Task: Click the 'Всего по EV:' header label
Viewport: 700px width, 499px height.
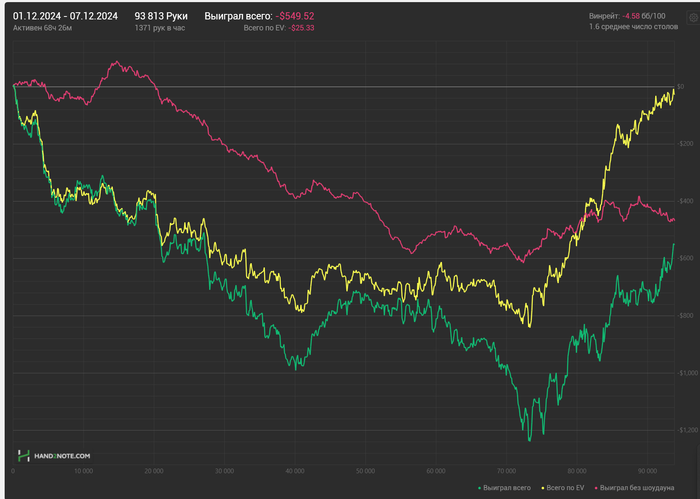Action: click(x=264, y=28)
